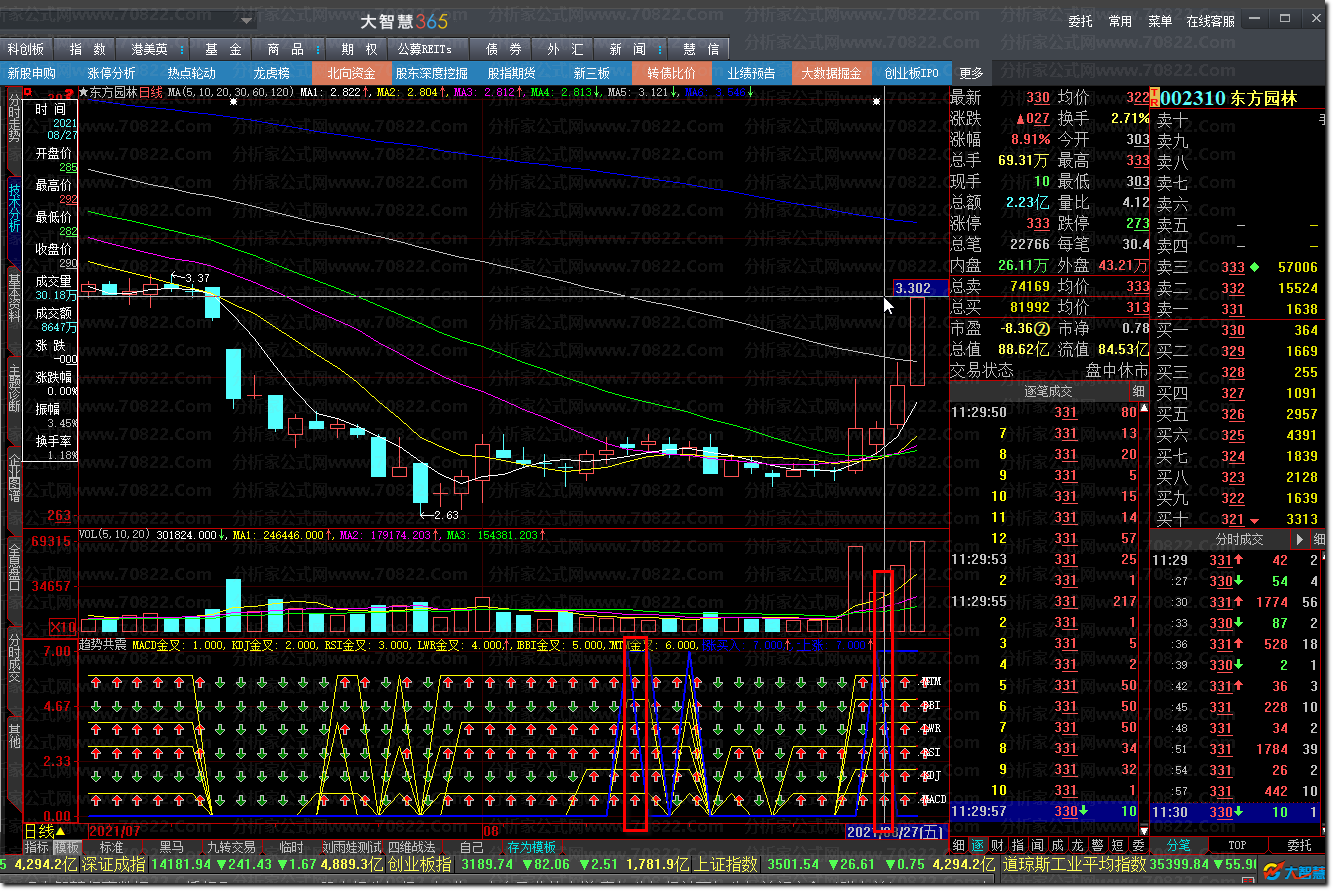Open the 委托 trading entry in title bar

point(1080,21)
